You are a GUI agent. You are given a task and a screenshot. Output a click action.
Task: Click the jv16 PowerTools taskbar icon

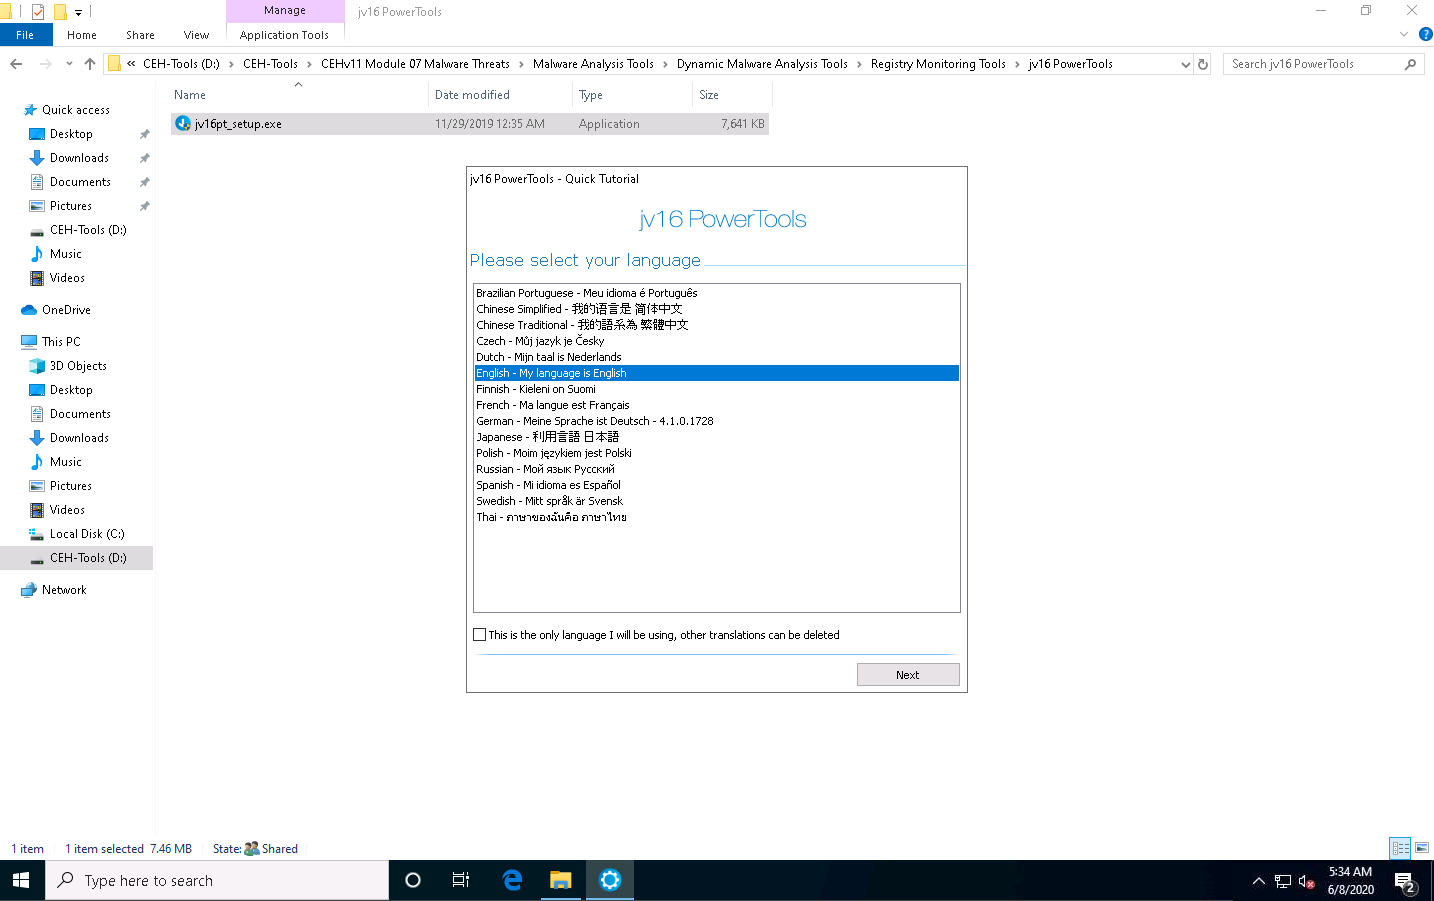point(610,880)
